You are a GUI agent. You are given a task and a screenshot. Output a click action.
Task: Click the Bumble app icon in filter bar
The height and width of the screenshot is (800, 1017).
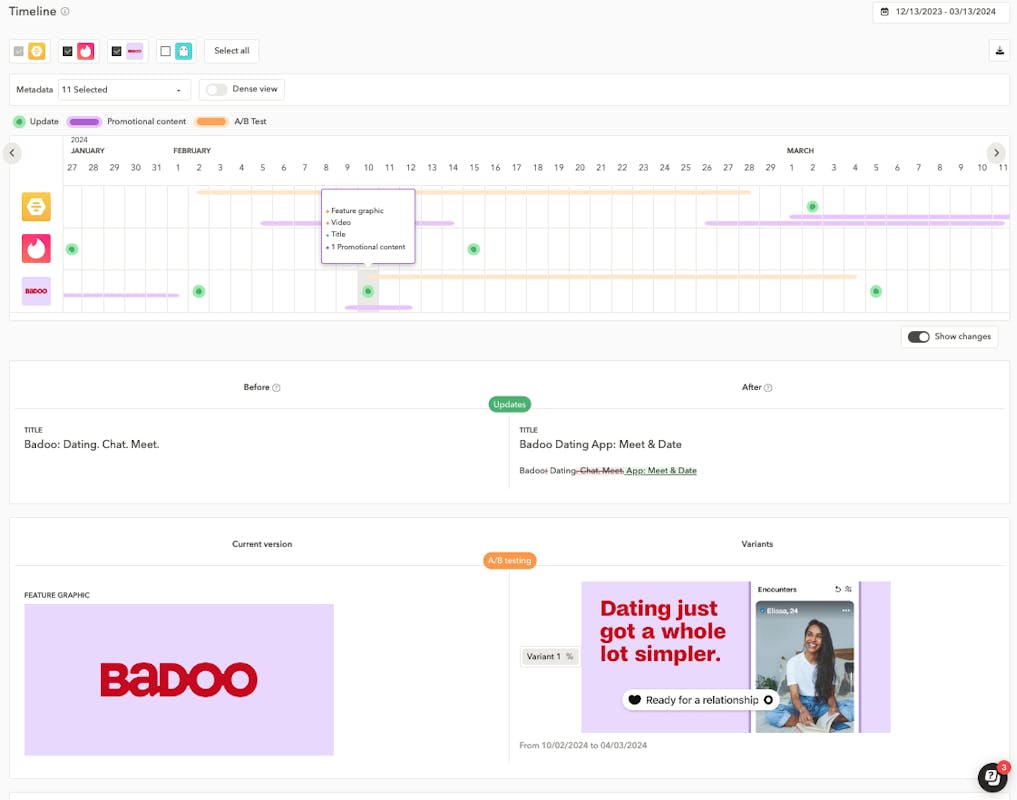[x=37, y=51]
